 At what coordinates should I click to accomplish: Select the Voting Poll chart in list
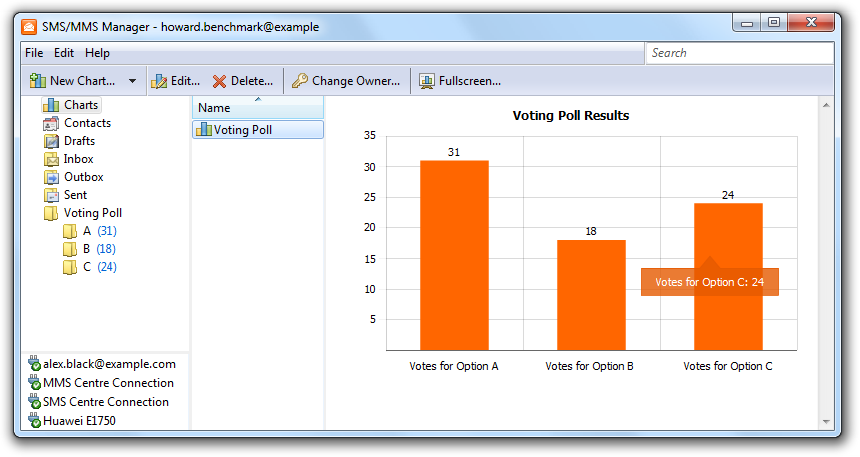point(242,129)
